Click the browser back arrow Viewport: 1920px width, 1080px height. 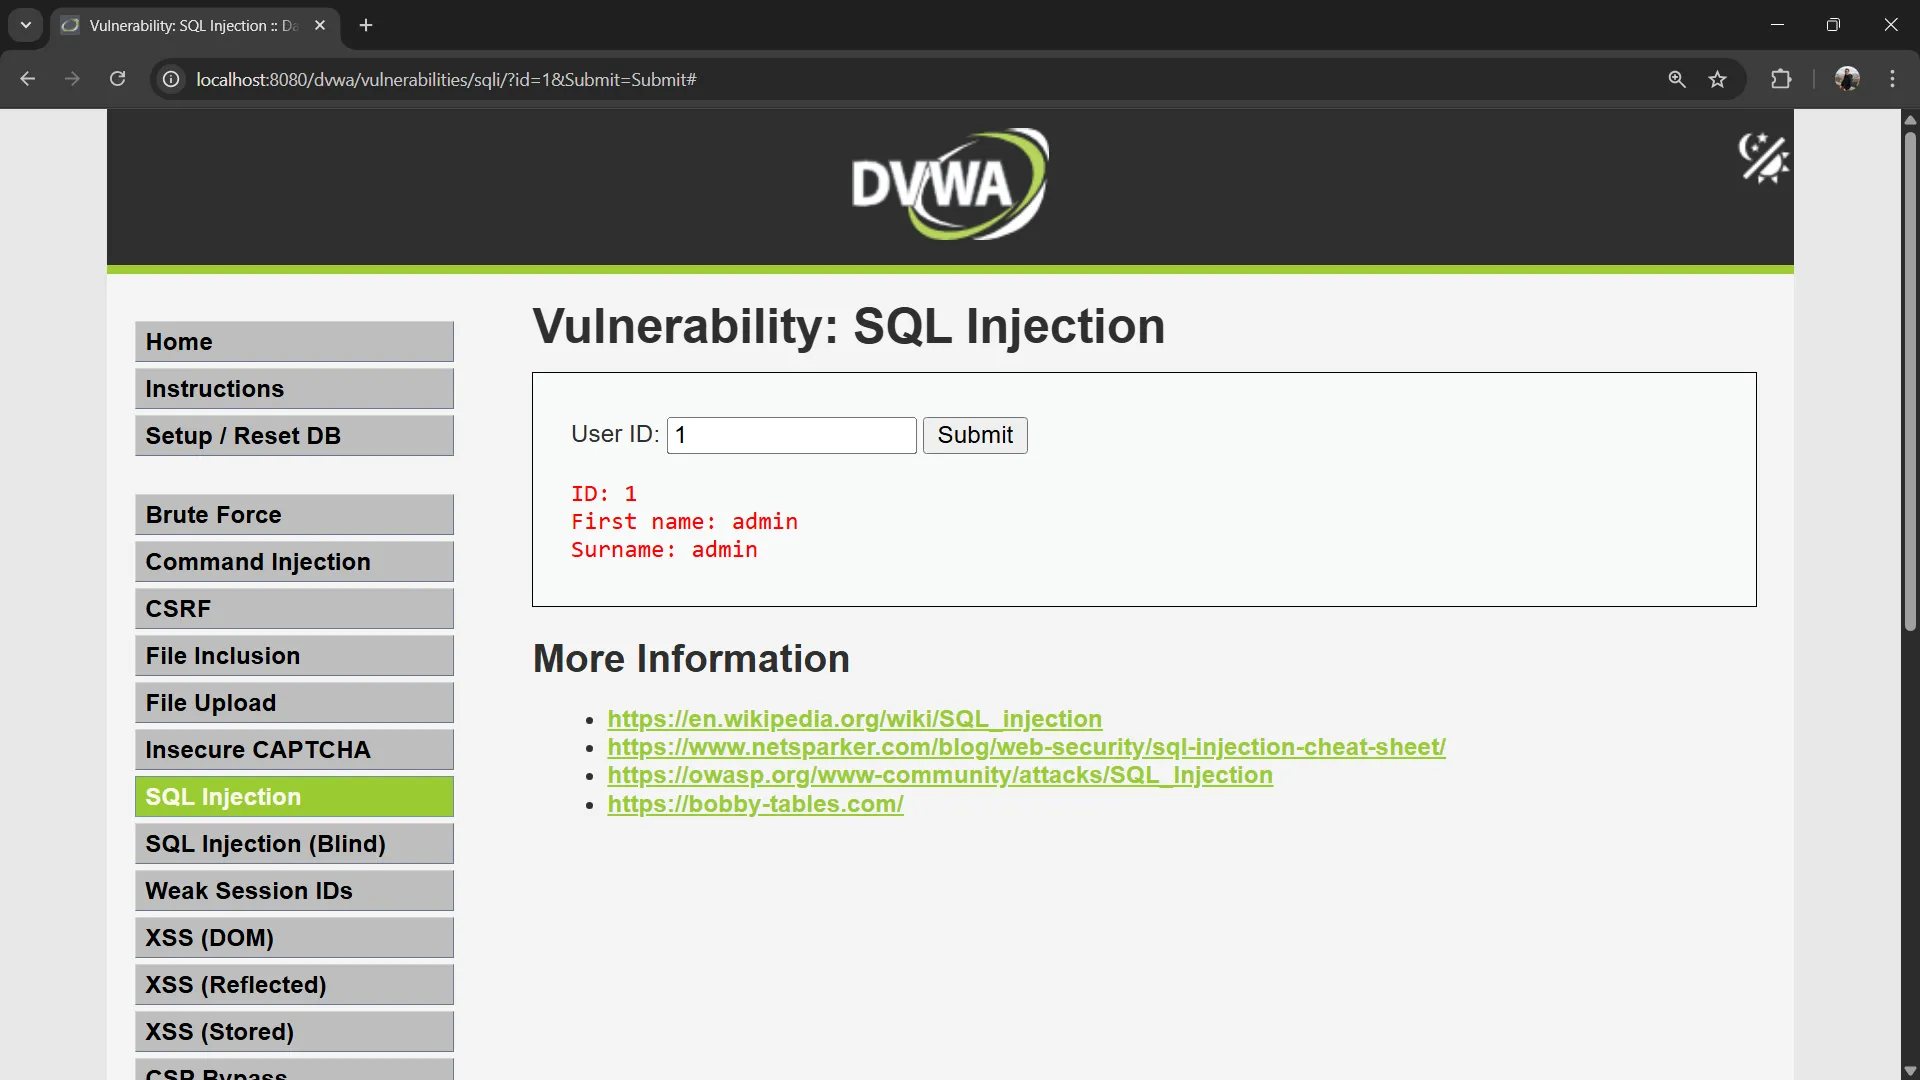point(27,79)
